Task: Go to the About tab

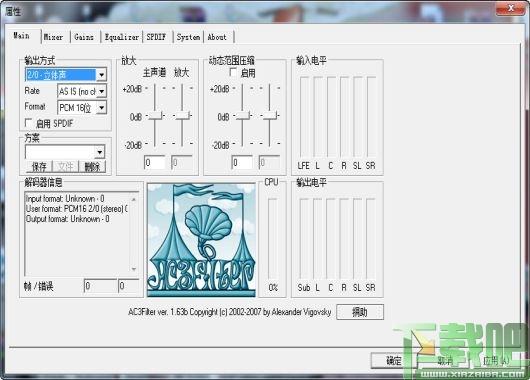Action: tap(217, 37)
